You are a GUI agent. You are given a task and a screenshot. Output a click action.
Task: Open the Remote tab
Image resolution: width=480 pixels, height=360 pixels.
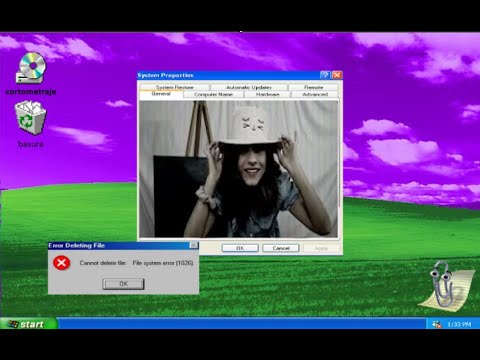pyautogui.click(x=313, y=87)
